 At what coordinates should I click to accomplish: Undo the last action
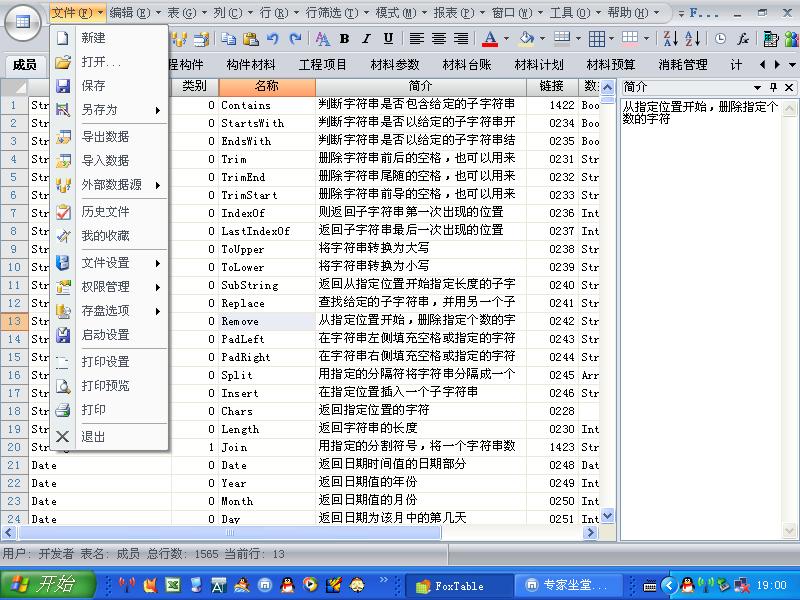coord(273,39)
